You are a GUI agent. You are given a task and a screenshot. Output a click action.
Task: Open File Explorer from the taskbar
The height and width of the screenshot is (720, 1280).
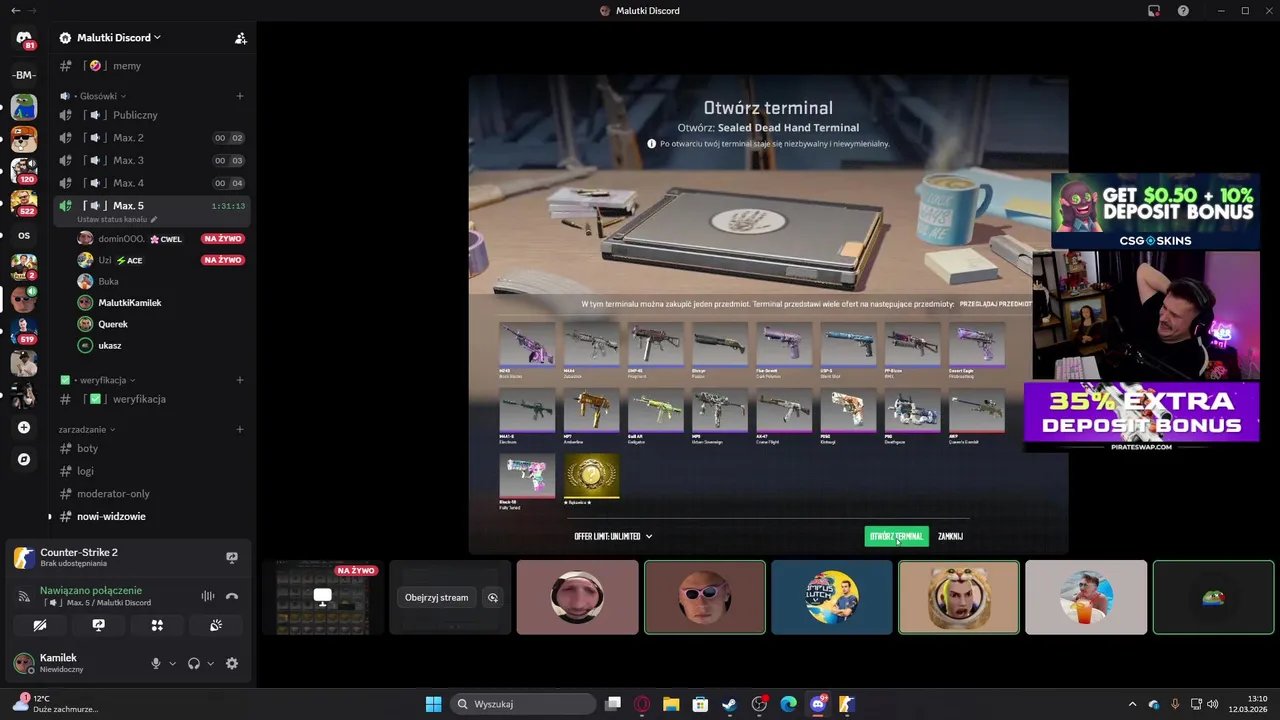coord(671,704)
